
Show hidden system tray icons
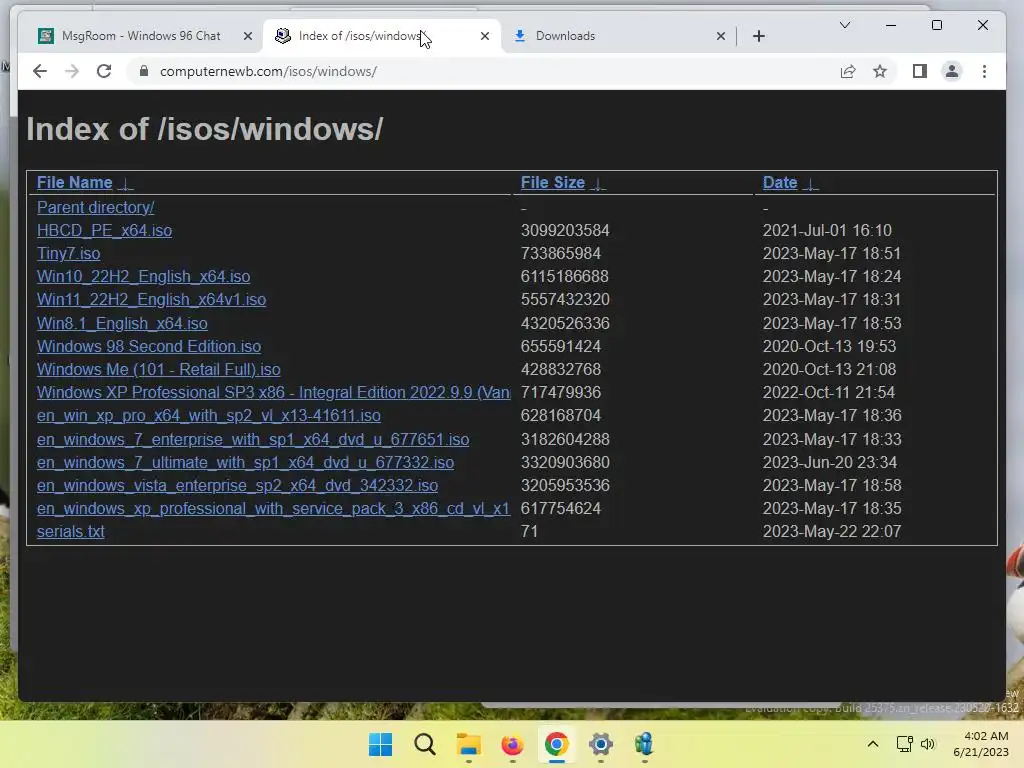(x=872, y=744)
